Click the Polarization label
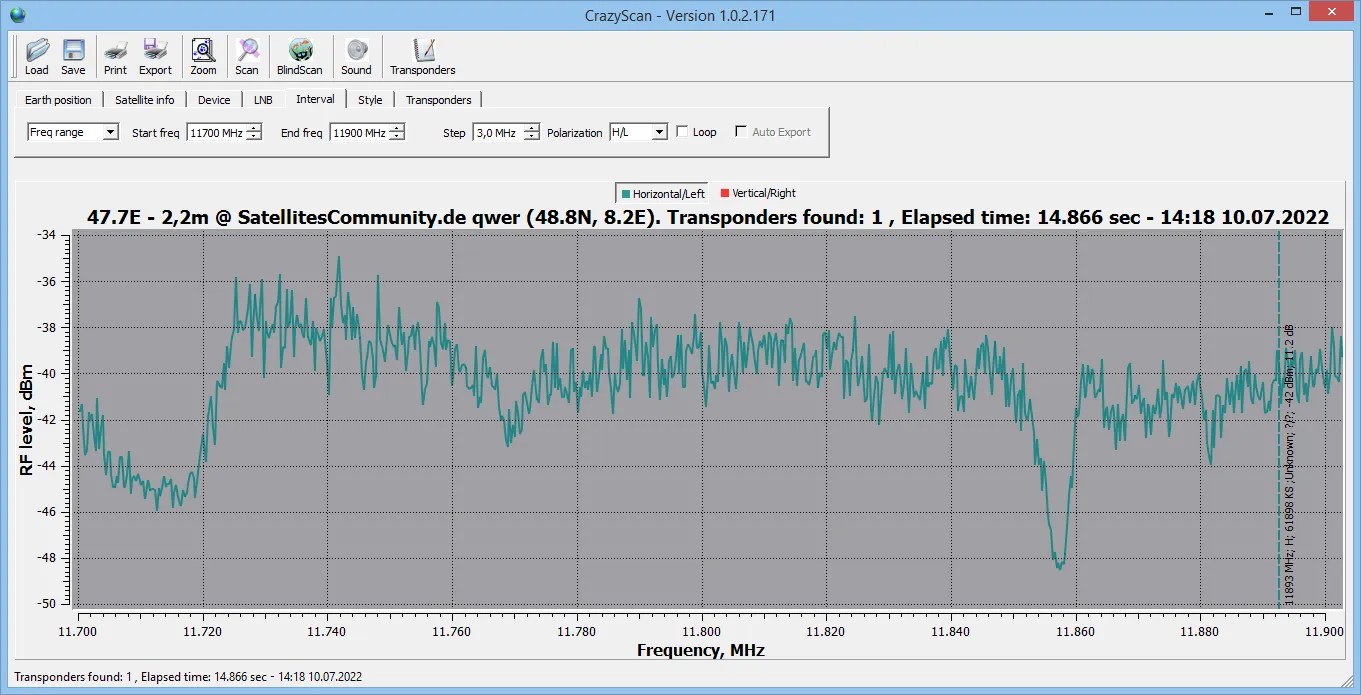 click(575, 132)
